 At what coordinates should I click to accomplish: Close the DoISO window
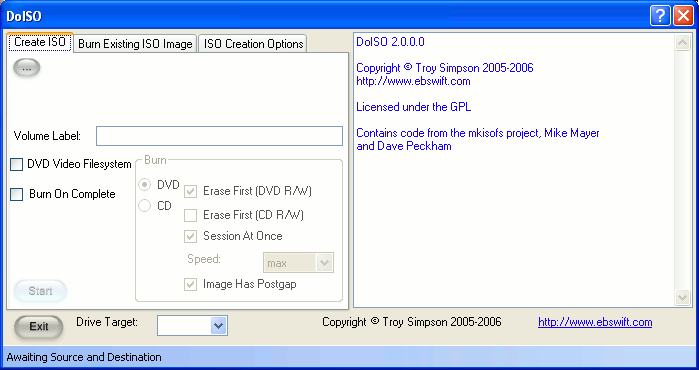click(x=683, y=16)
